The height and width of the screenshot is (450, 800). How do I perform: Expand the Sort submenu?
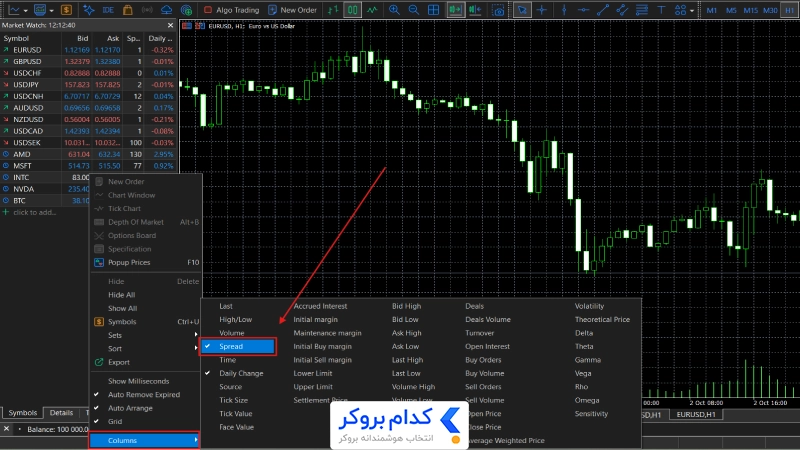(145, 348)
